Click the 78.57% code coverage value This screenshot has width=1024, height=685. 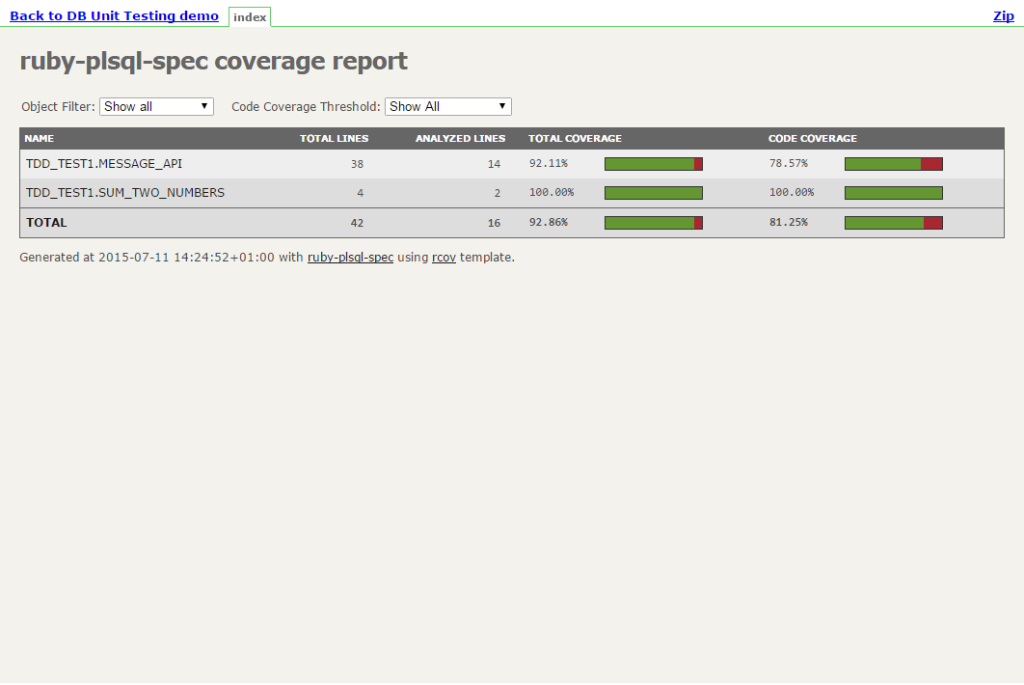[788, 163]
